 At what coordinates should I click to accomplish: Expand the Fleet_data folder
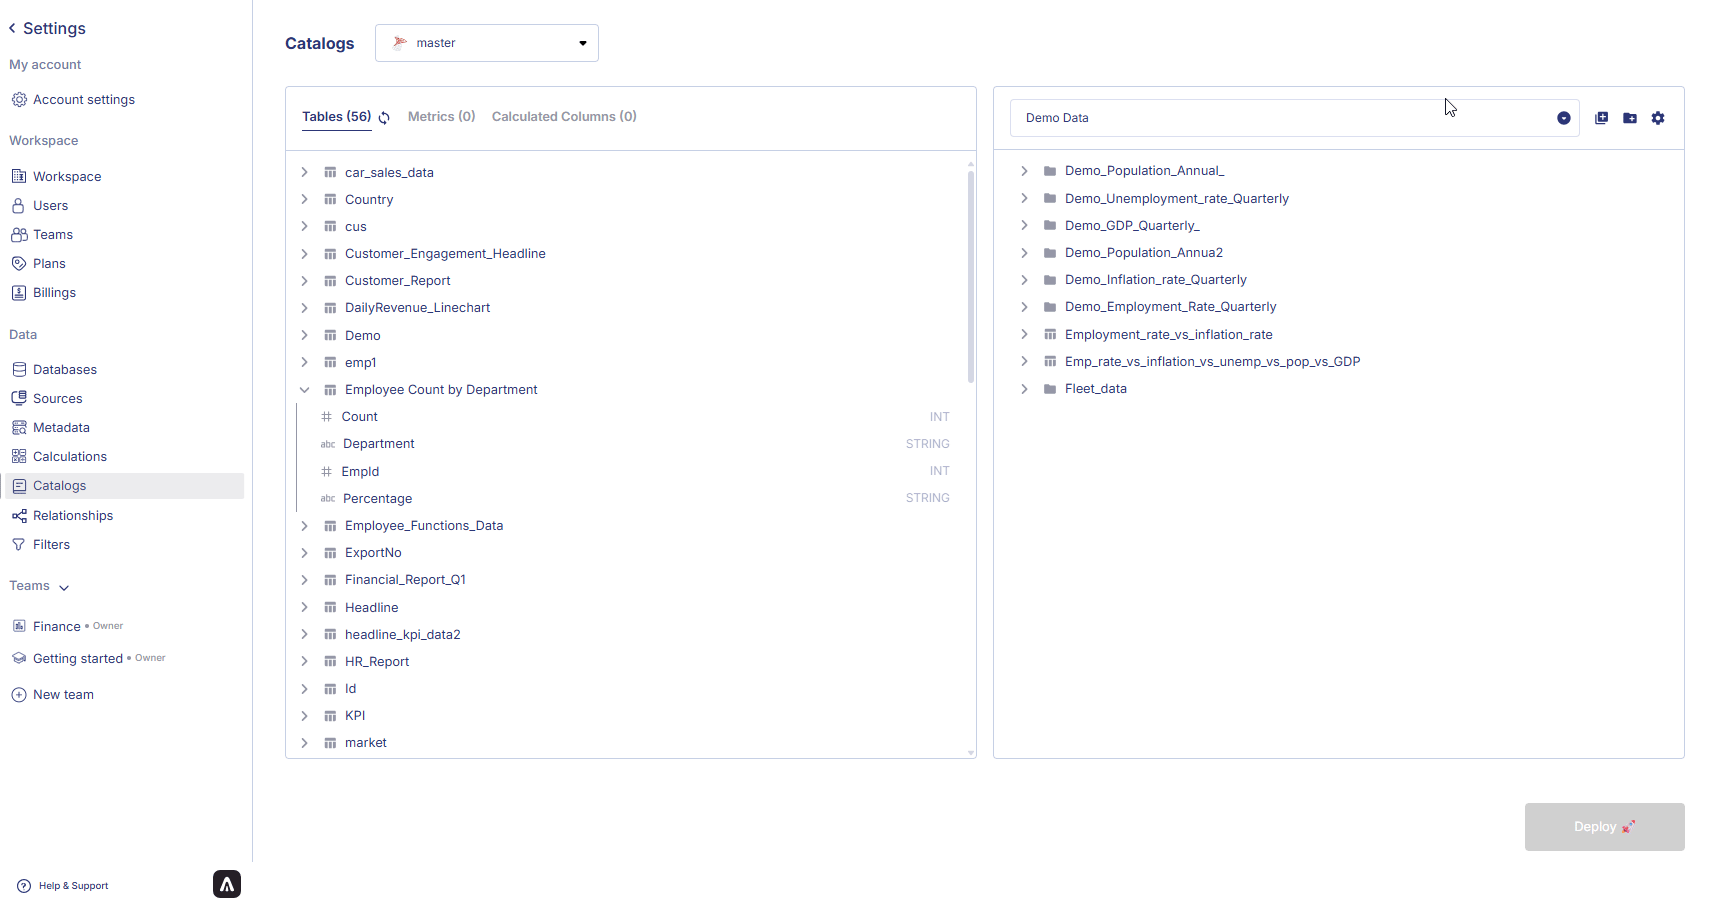point(1024,389)
